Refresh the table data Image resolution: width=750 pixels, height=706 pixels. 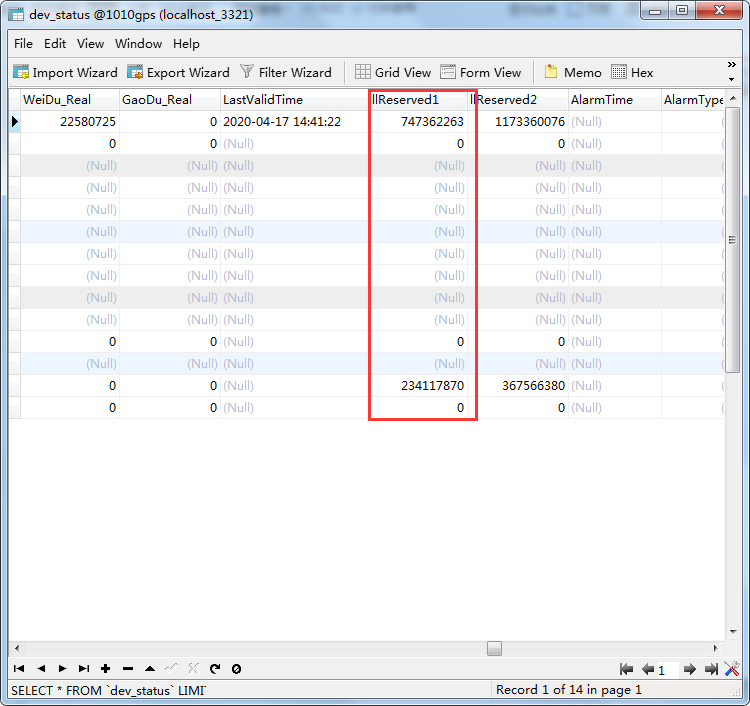tap(215, 669)
